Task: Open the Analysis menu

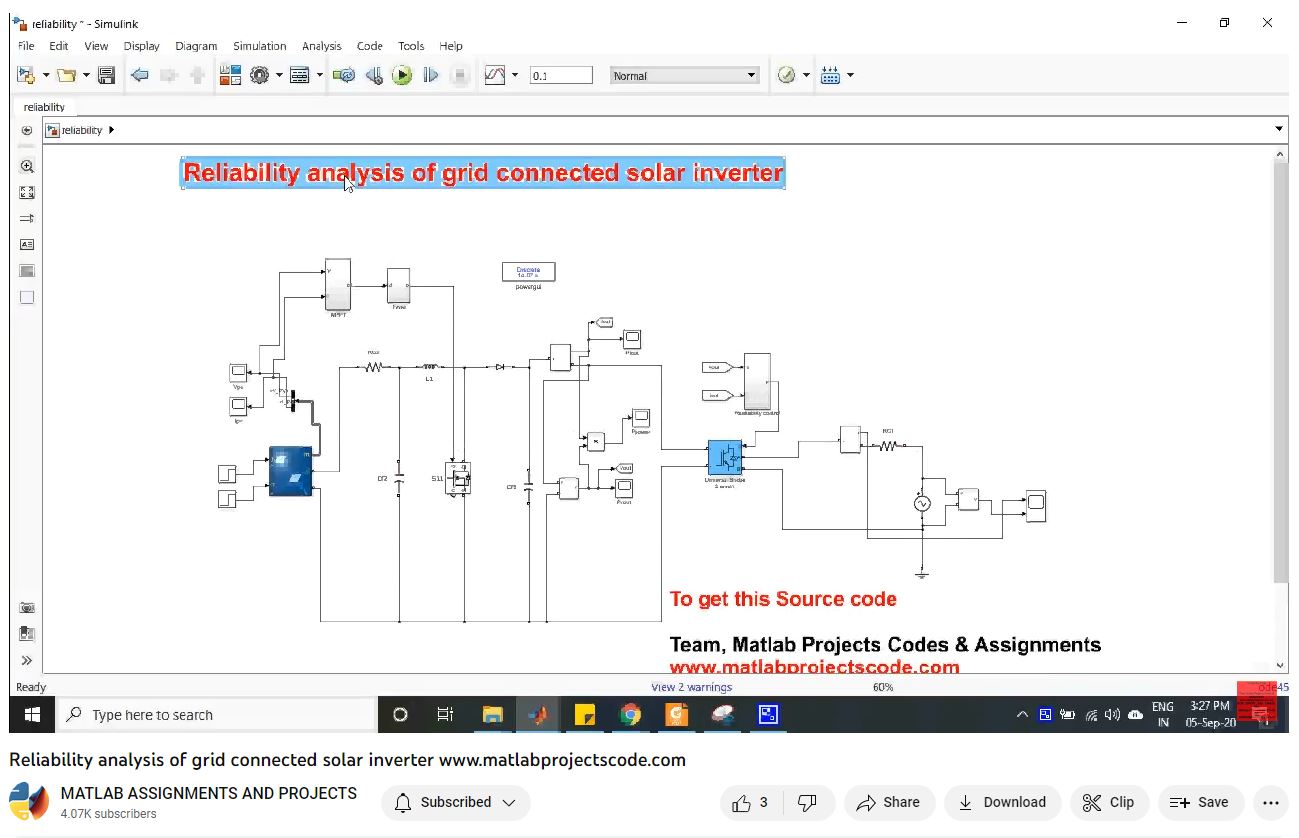Action: click(x=321, y=46)
